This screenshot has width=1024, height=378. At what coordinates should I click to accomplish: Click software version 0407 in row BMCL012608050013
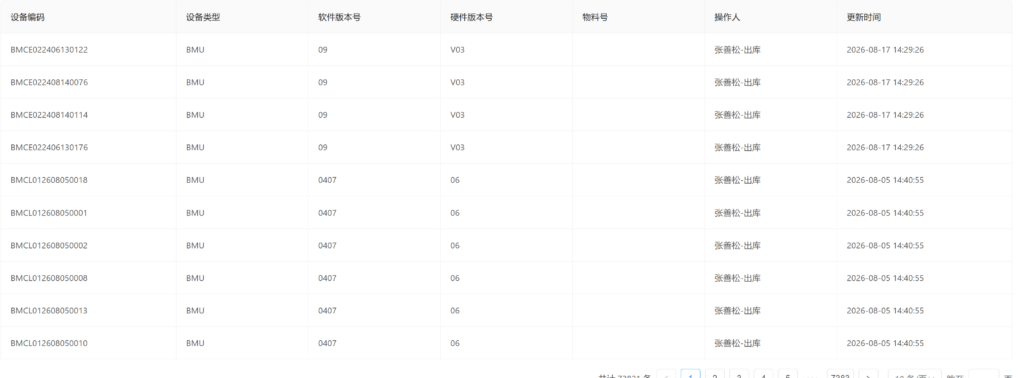pyautogui.click(x=327, y=311)
